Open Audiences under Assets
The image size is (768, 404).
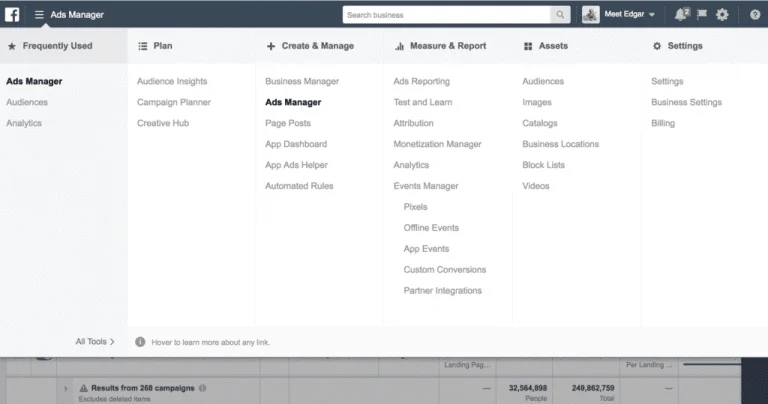click(x=543, y=81)
